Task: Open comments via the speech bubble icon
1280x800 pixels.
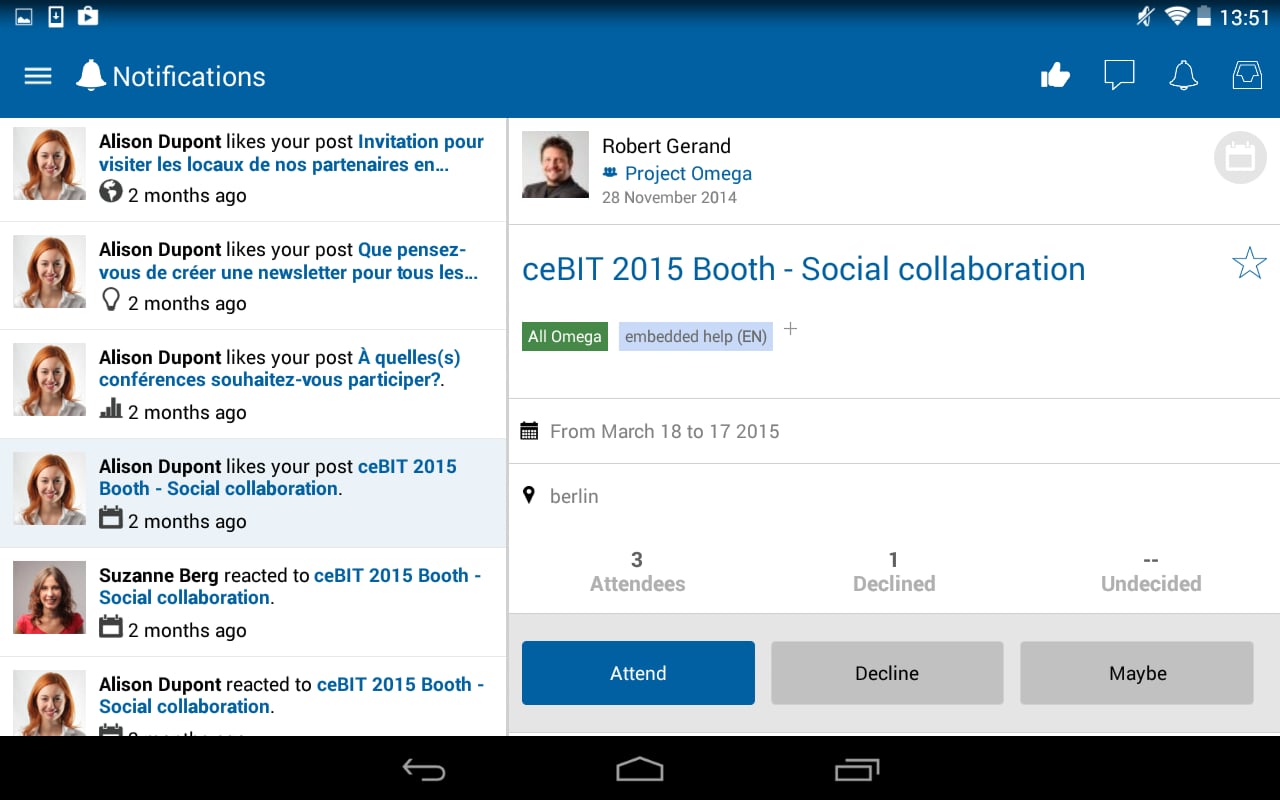Action: (1119, 75)
